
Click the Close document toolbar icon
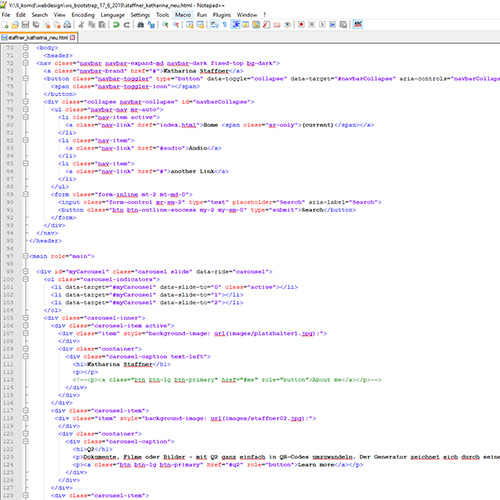[47, 25]
